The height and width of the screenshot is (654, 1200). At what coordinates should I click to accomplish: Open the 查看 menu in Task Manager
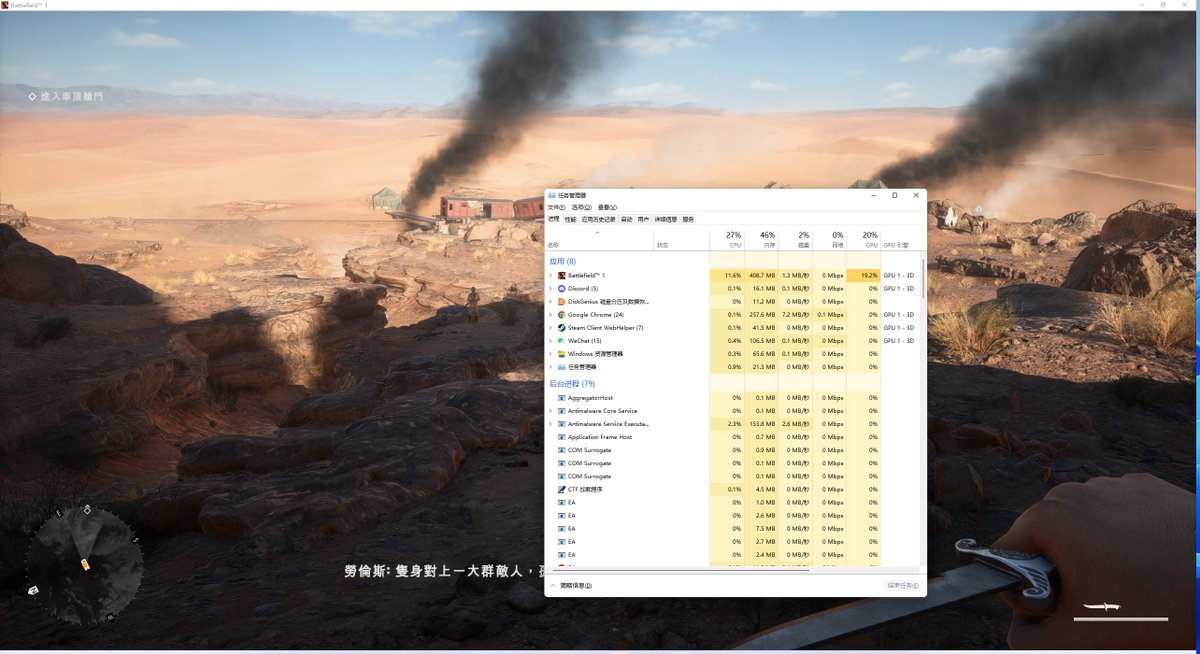coord(607,207)
